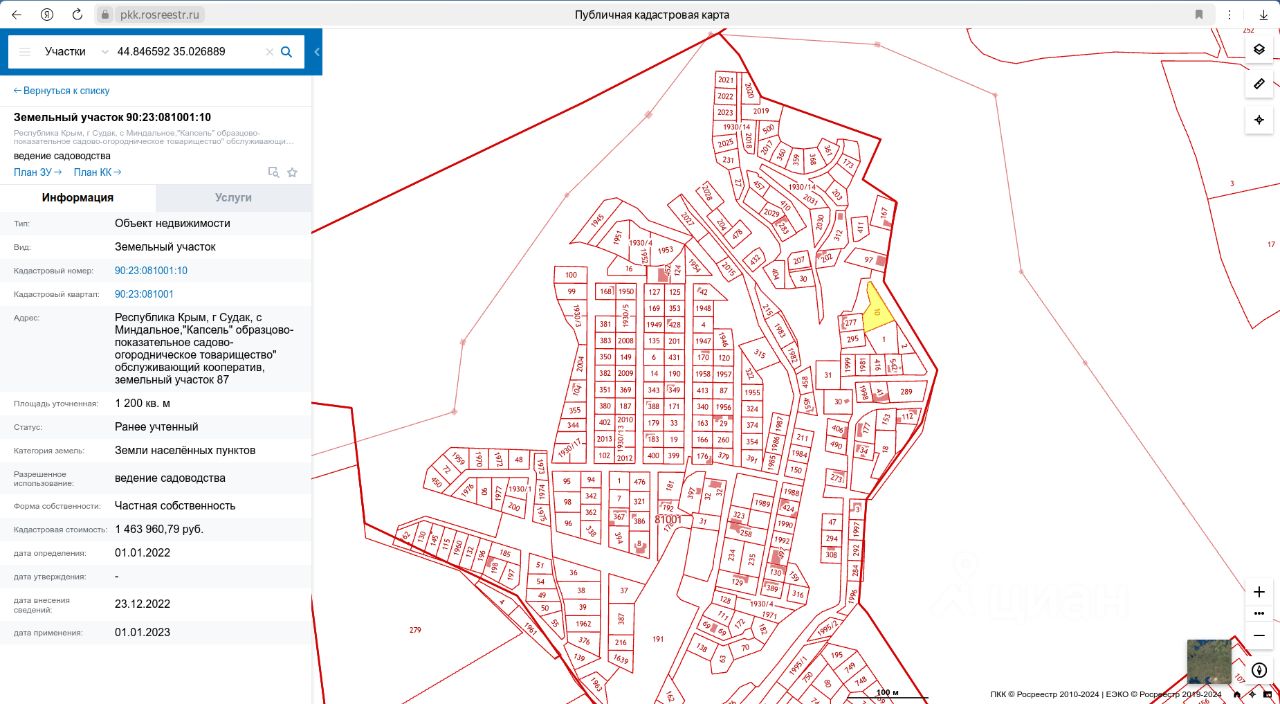Open the hamburger menu in search bar
Screen dimensions: 1280x704
point(25,51)
